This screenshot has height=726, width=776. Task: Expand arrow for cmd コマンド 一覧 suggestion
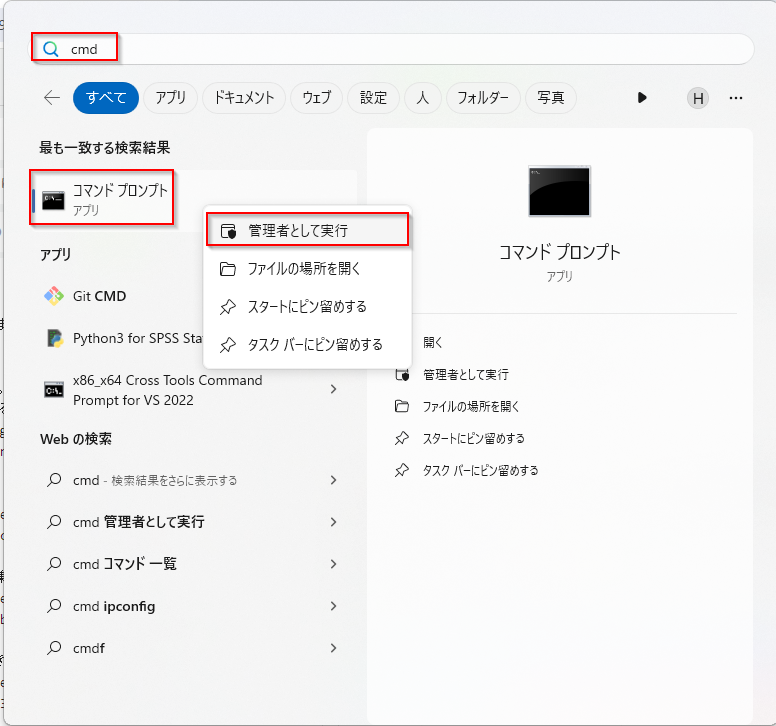point(334,564)
